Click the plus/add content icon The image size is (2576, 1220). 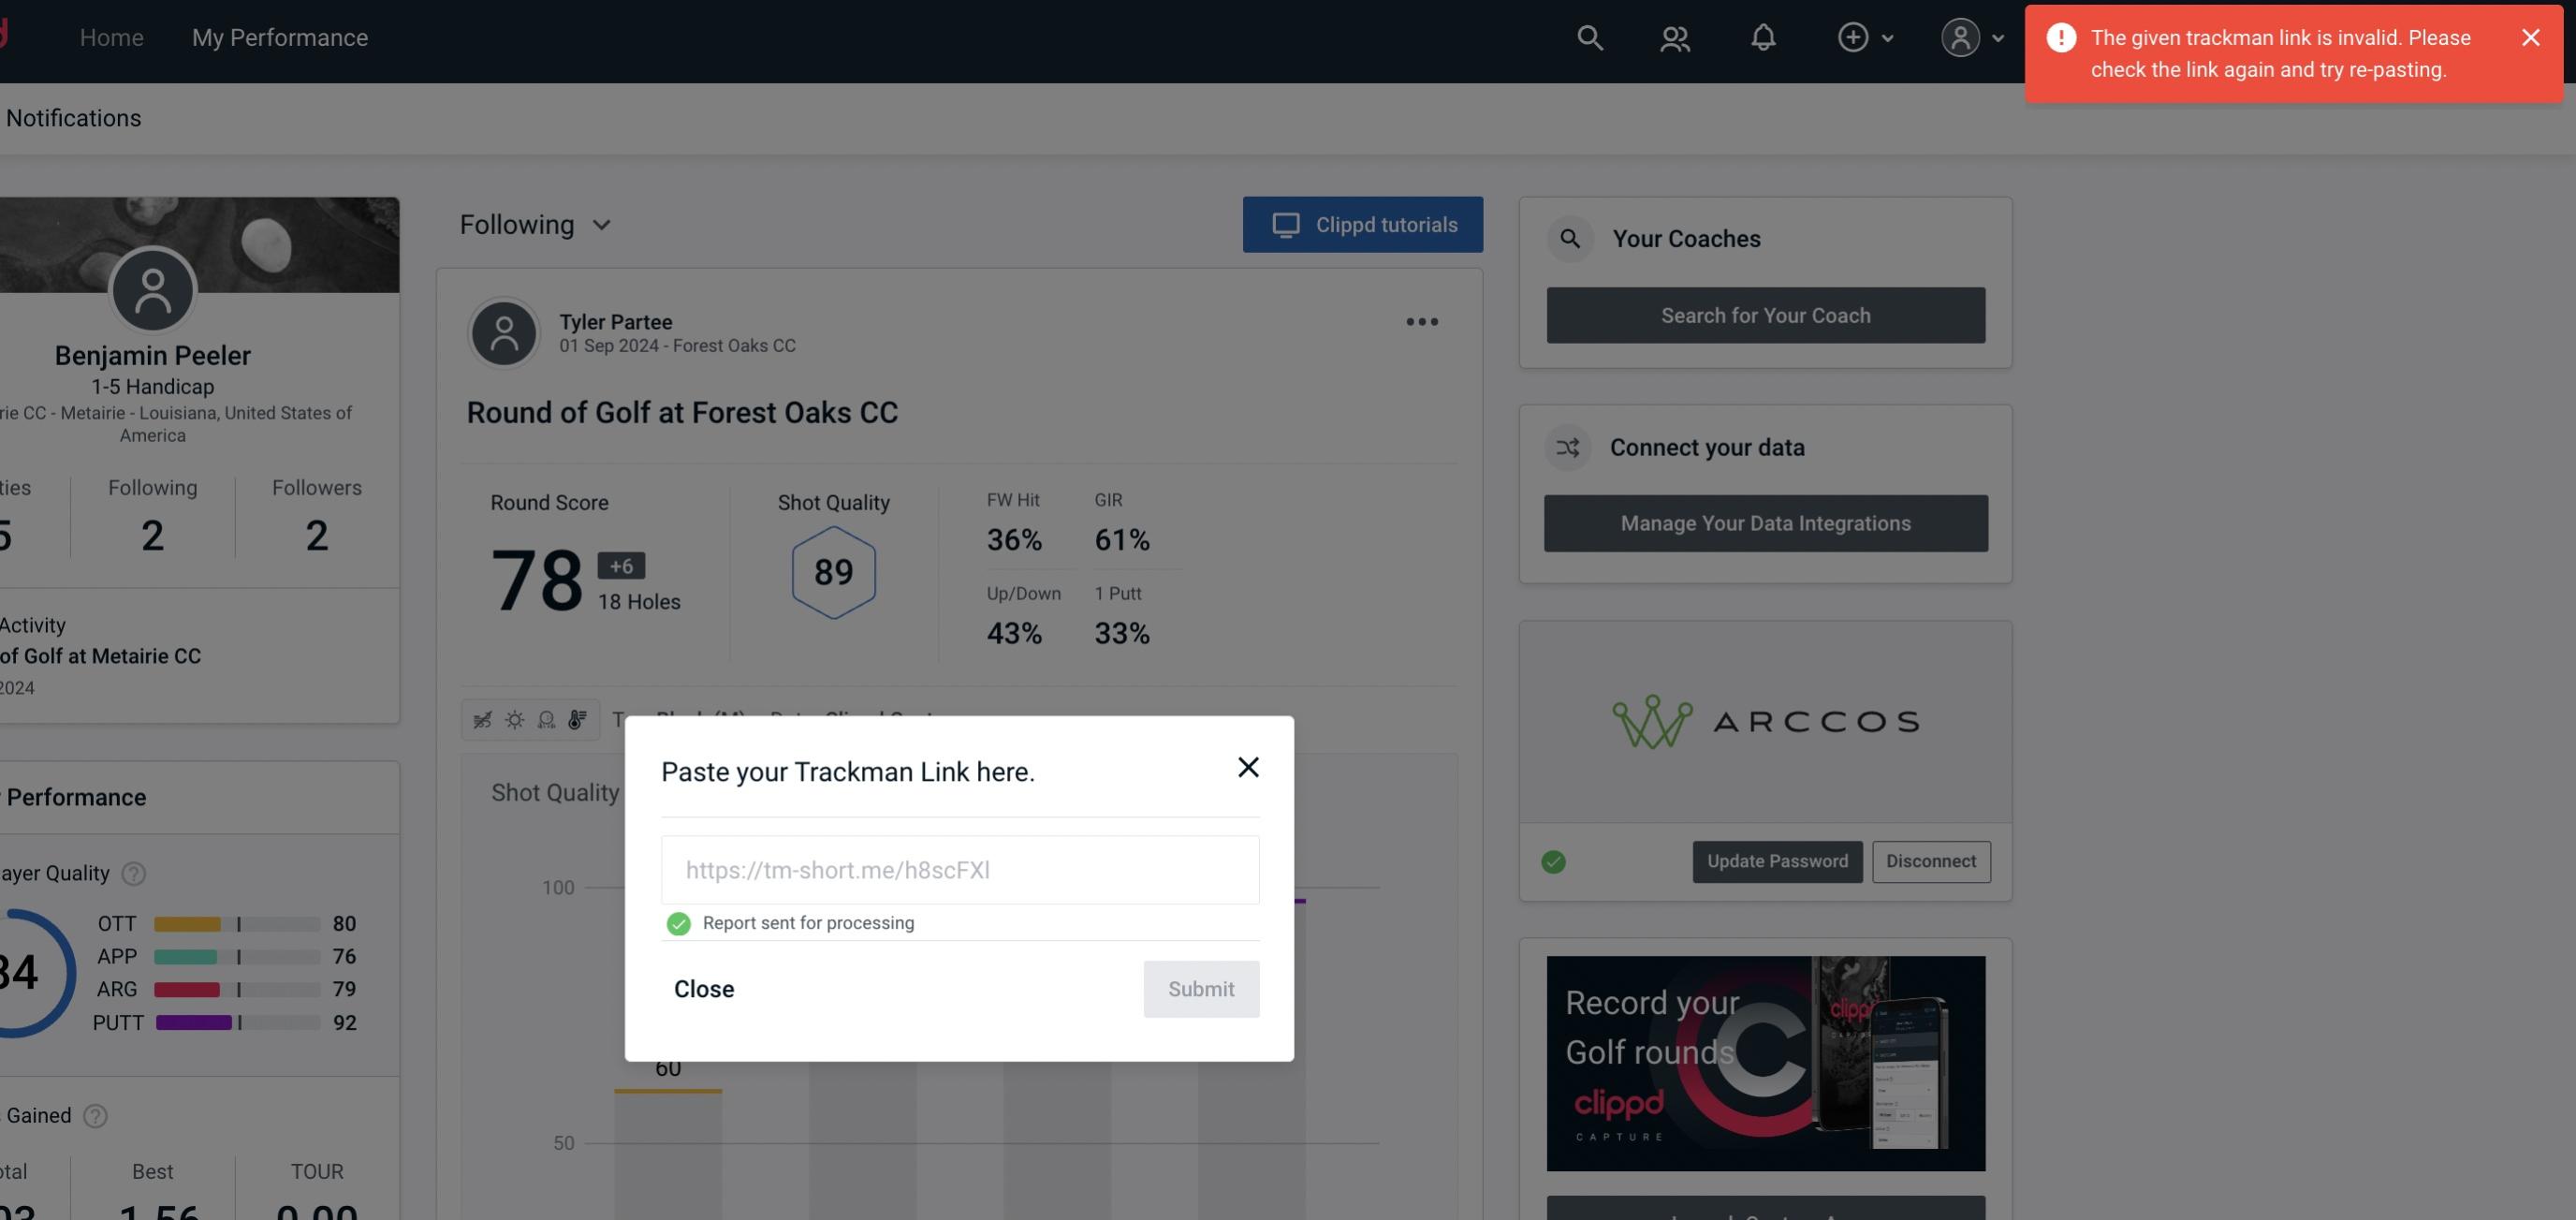[x=1853, y=37]
